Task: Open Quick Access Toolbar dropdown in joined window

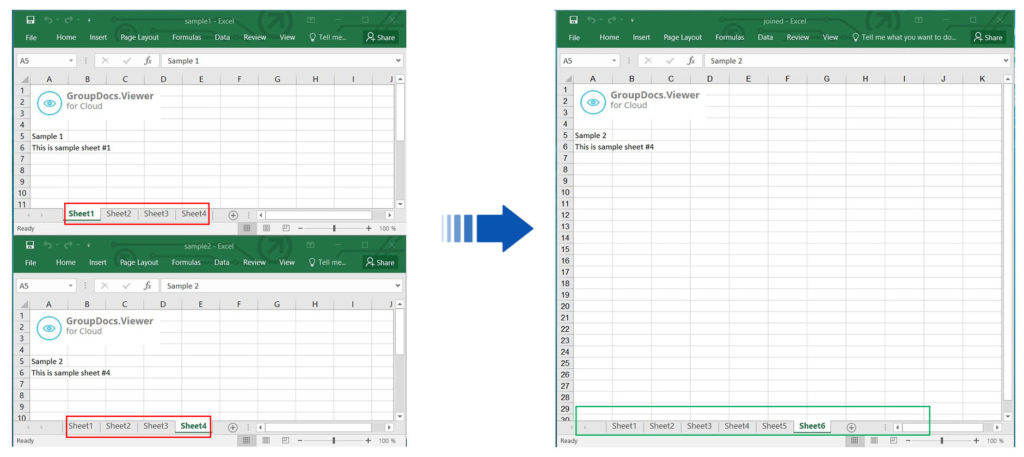Action: pyautogui.click(x=632, y=20)
